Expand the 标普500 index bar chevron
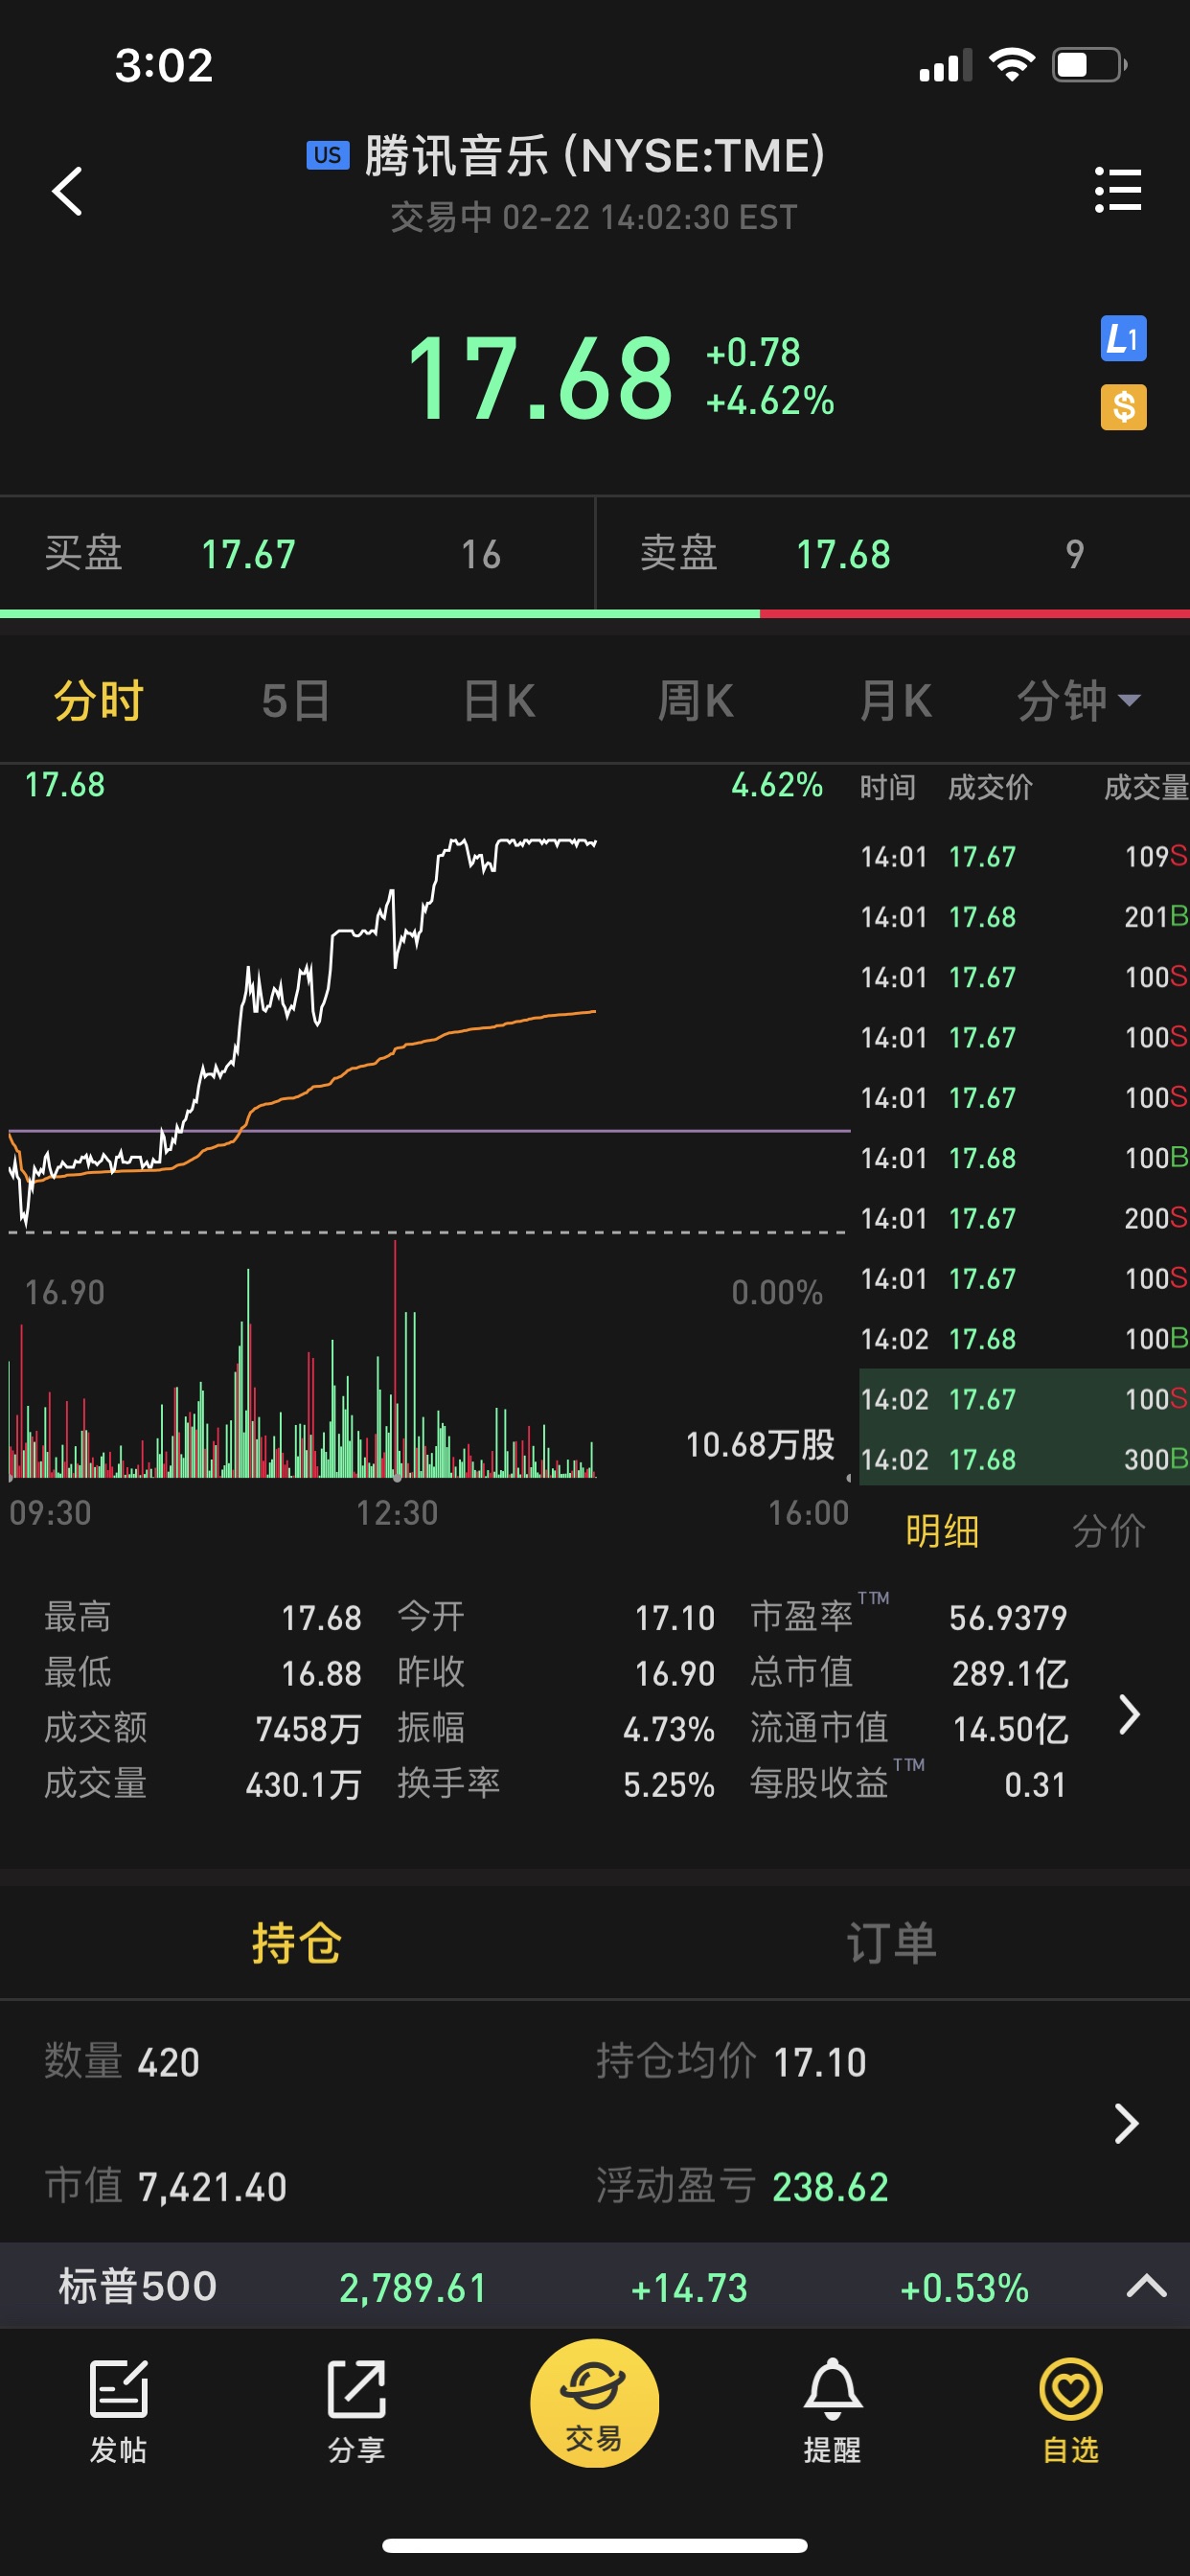 pyautogui.click(x=1146, y=2287)
